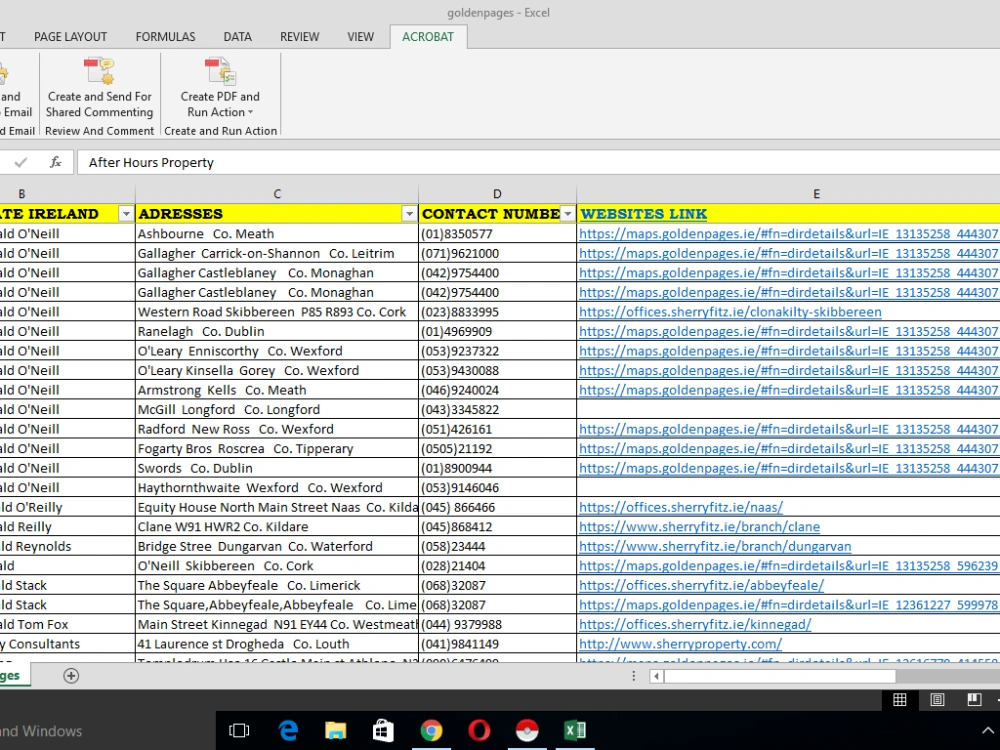Open the sherryfitz abbeyfeale link
Screen dimensions: 1000x750
[x=702, y=585]
